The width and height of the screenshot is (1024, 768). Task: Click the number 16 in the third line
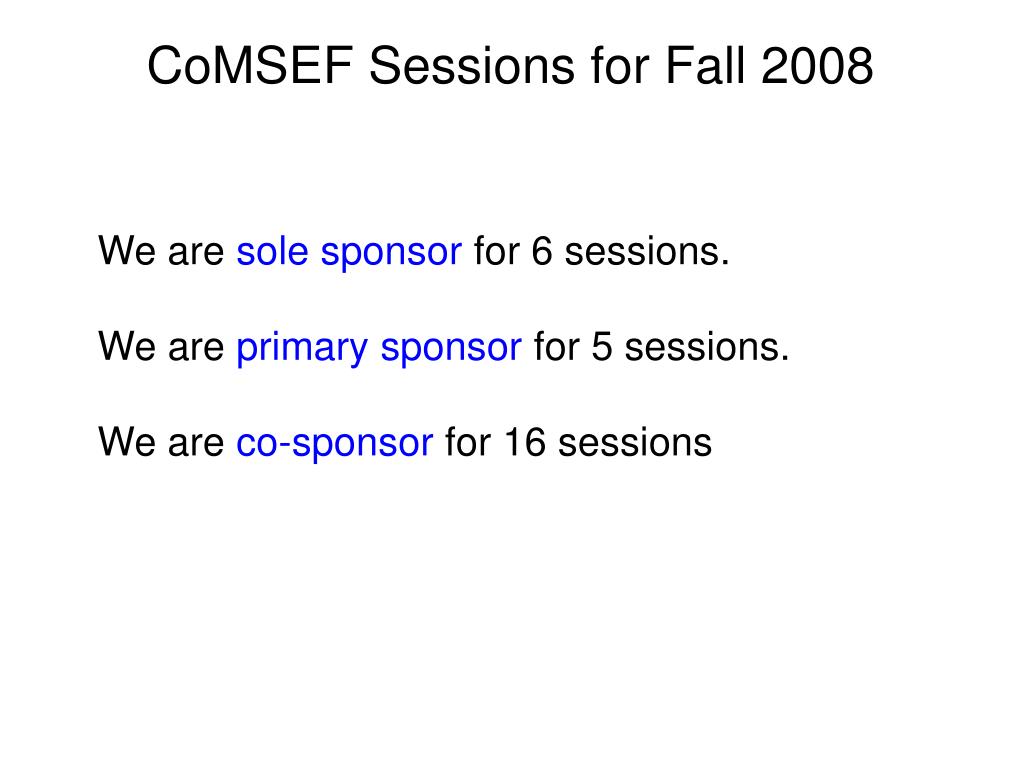tap(525, 442)
